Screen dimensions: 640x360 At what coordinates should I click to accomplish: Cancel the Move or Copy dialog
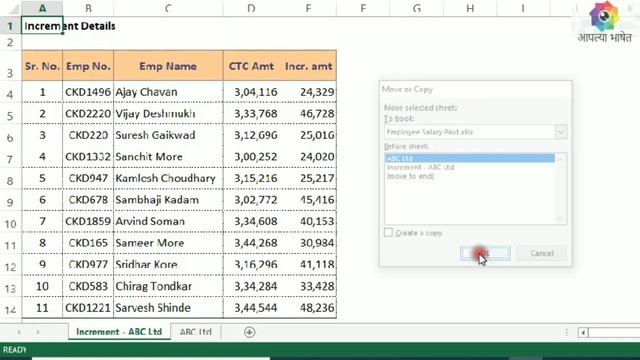point(542,253)
